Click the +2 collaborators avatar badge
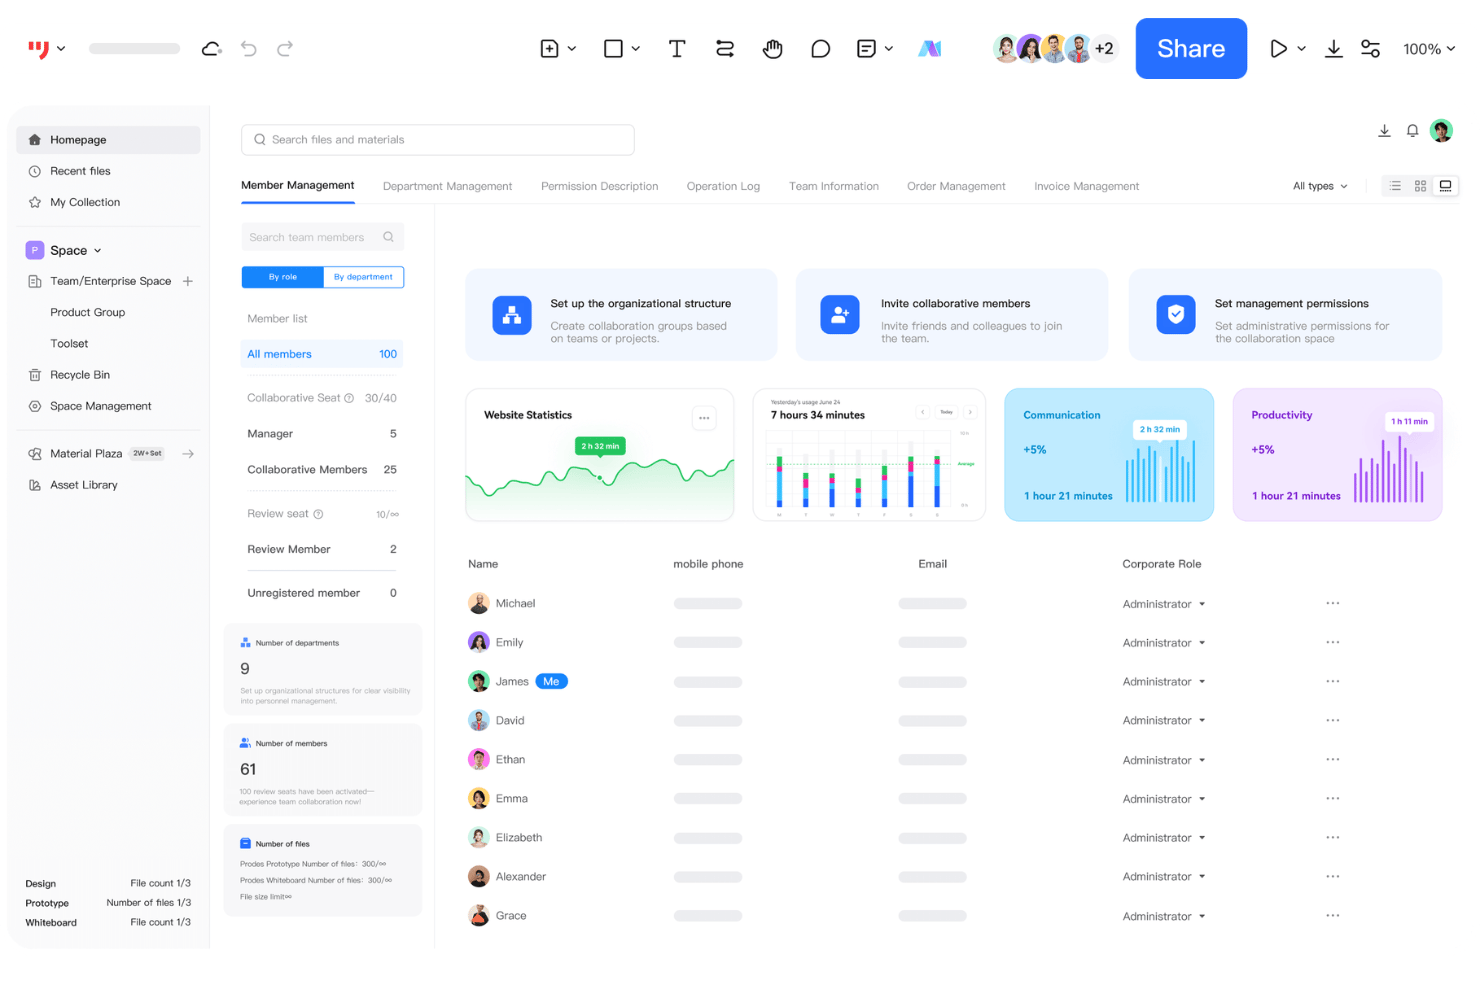Image resolution: width=1480 pixels, height=987 pixels. pyautogui.click(x=1104, y=48)
